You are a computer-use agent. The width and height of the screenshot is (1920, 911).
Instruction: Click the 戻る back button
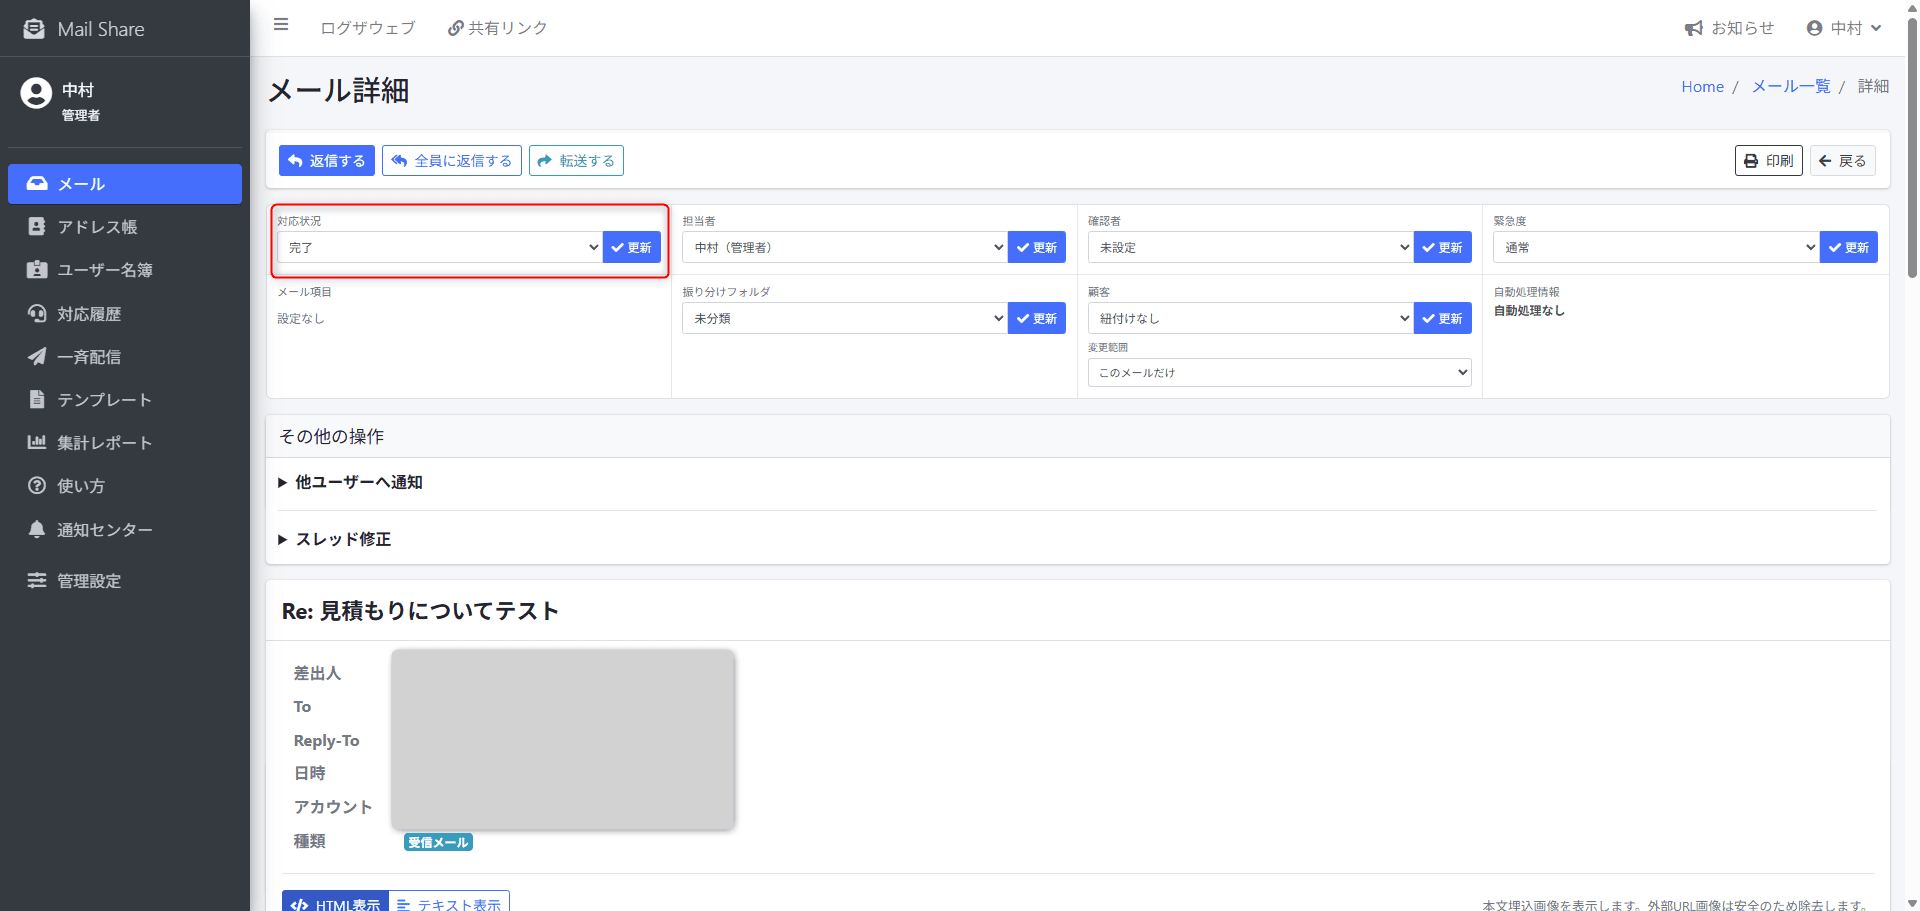1843,161
